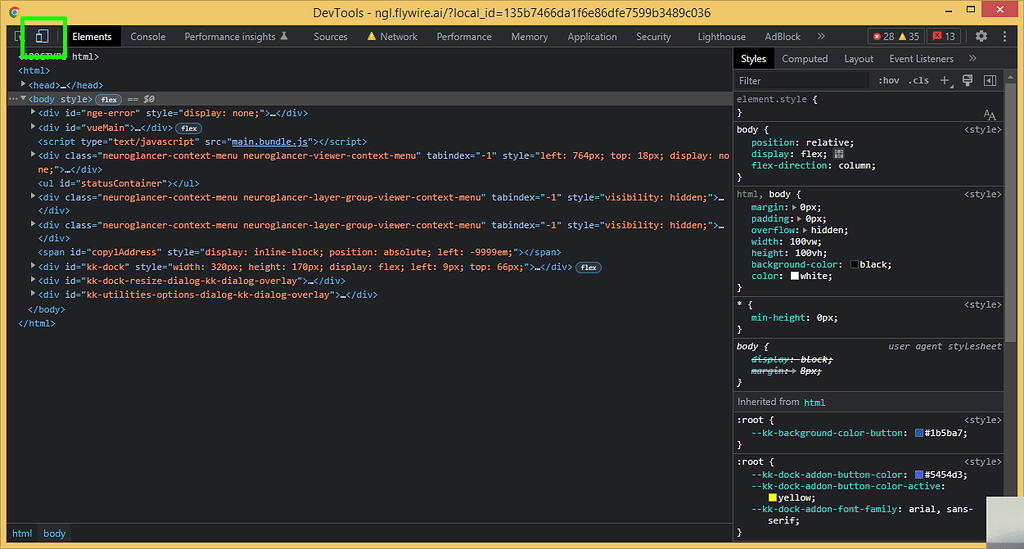Viewport: 1024px width, 549px height.
Task: Open the flexbox editor icon beside display: flex
Action: [x=839, y=154]
